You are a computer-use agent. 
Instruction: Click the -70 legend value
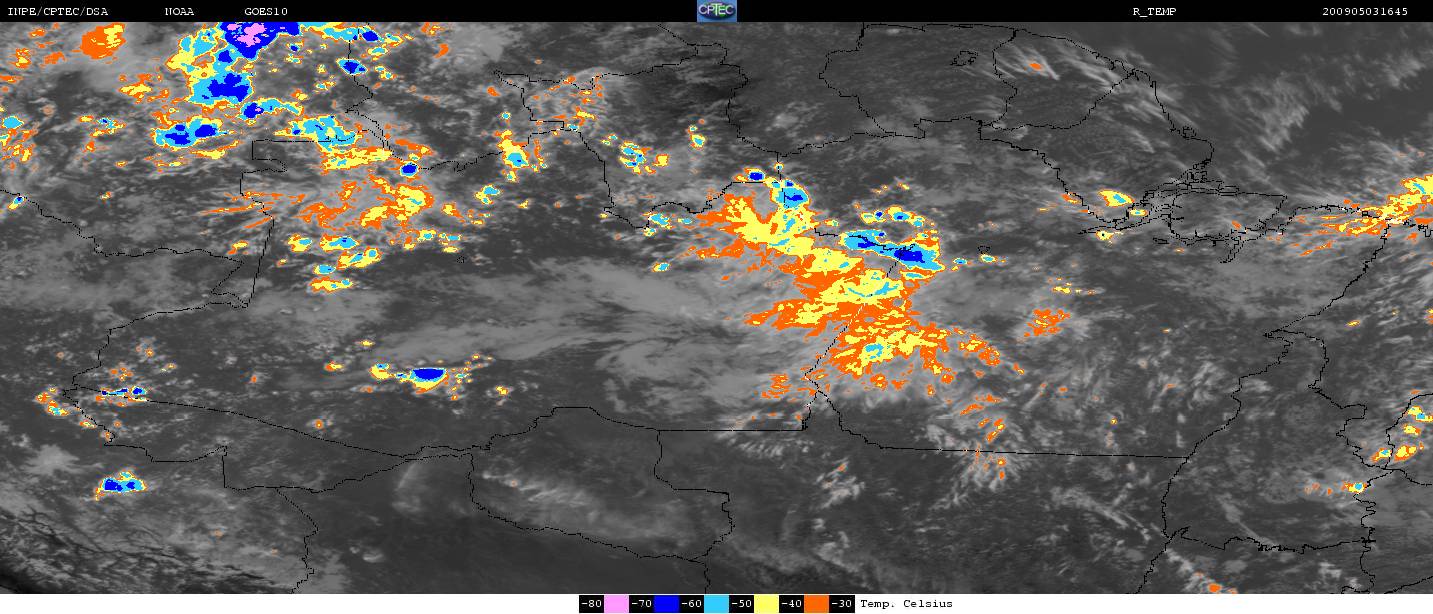(x=641, y=604)
